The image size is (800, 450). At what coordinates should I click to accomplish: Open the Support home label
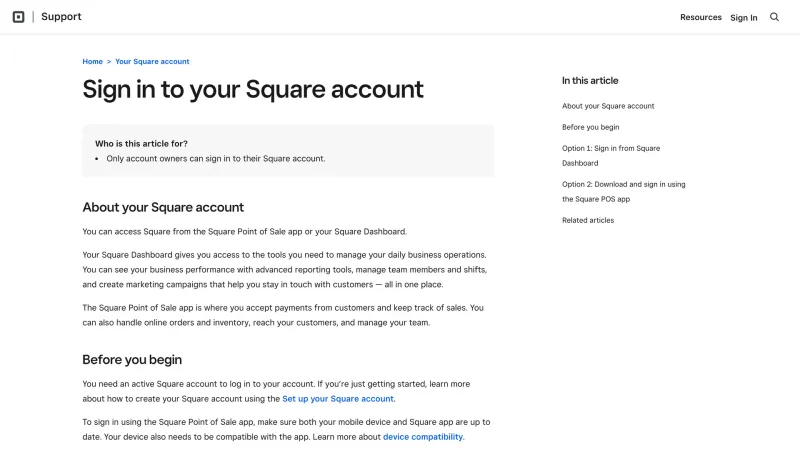tap(61, 16)
